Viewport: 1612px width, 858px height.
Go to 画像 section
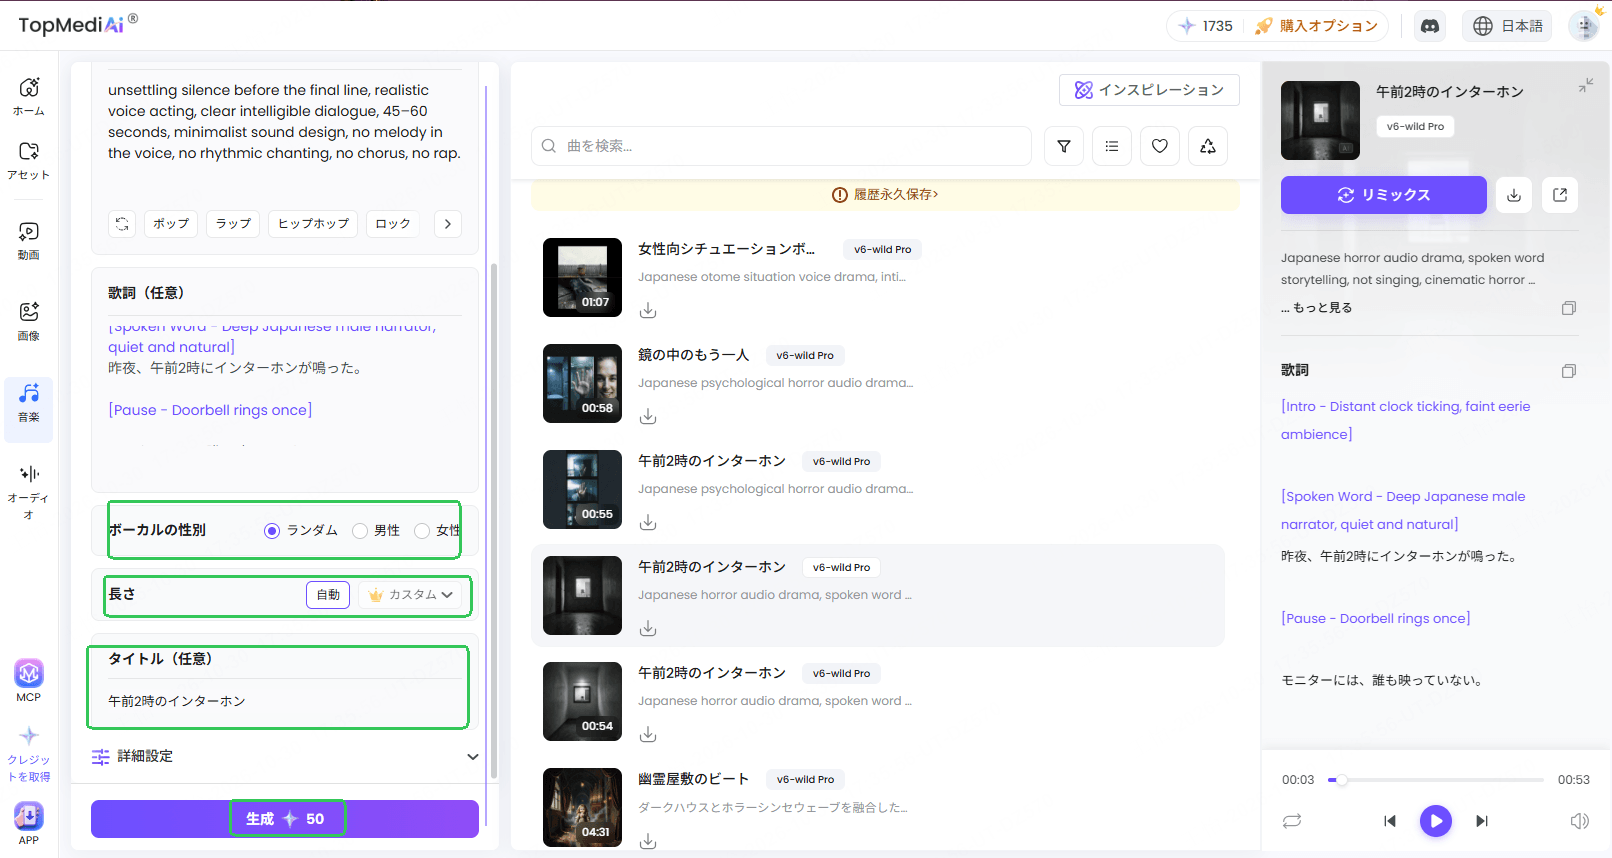point(29,321)
